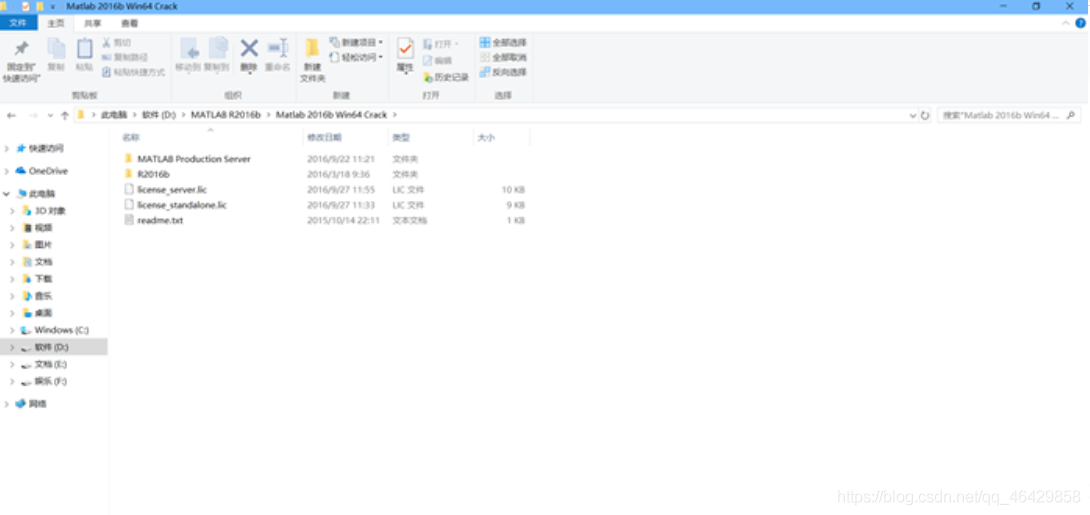Expand the 软件 (D:) drive node

pyautogui.click(x=12, y=347)
